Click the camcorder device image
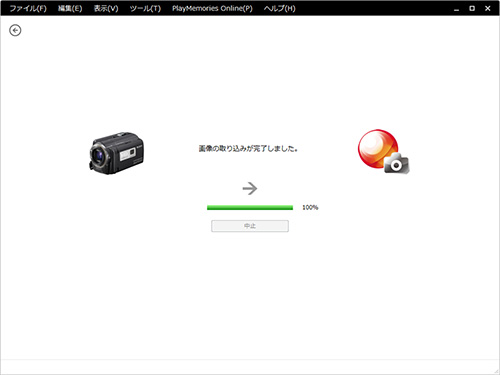 tap(116, 153)
